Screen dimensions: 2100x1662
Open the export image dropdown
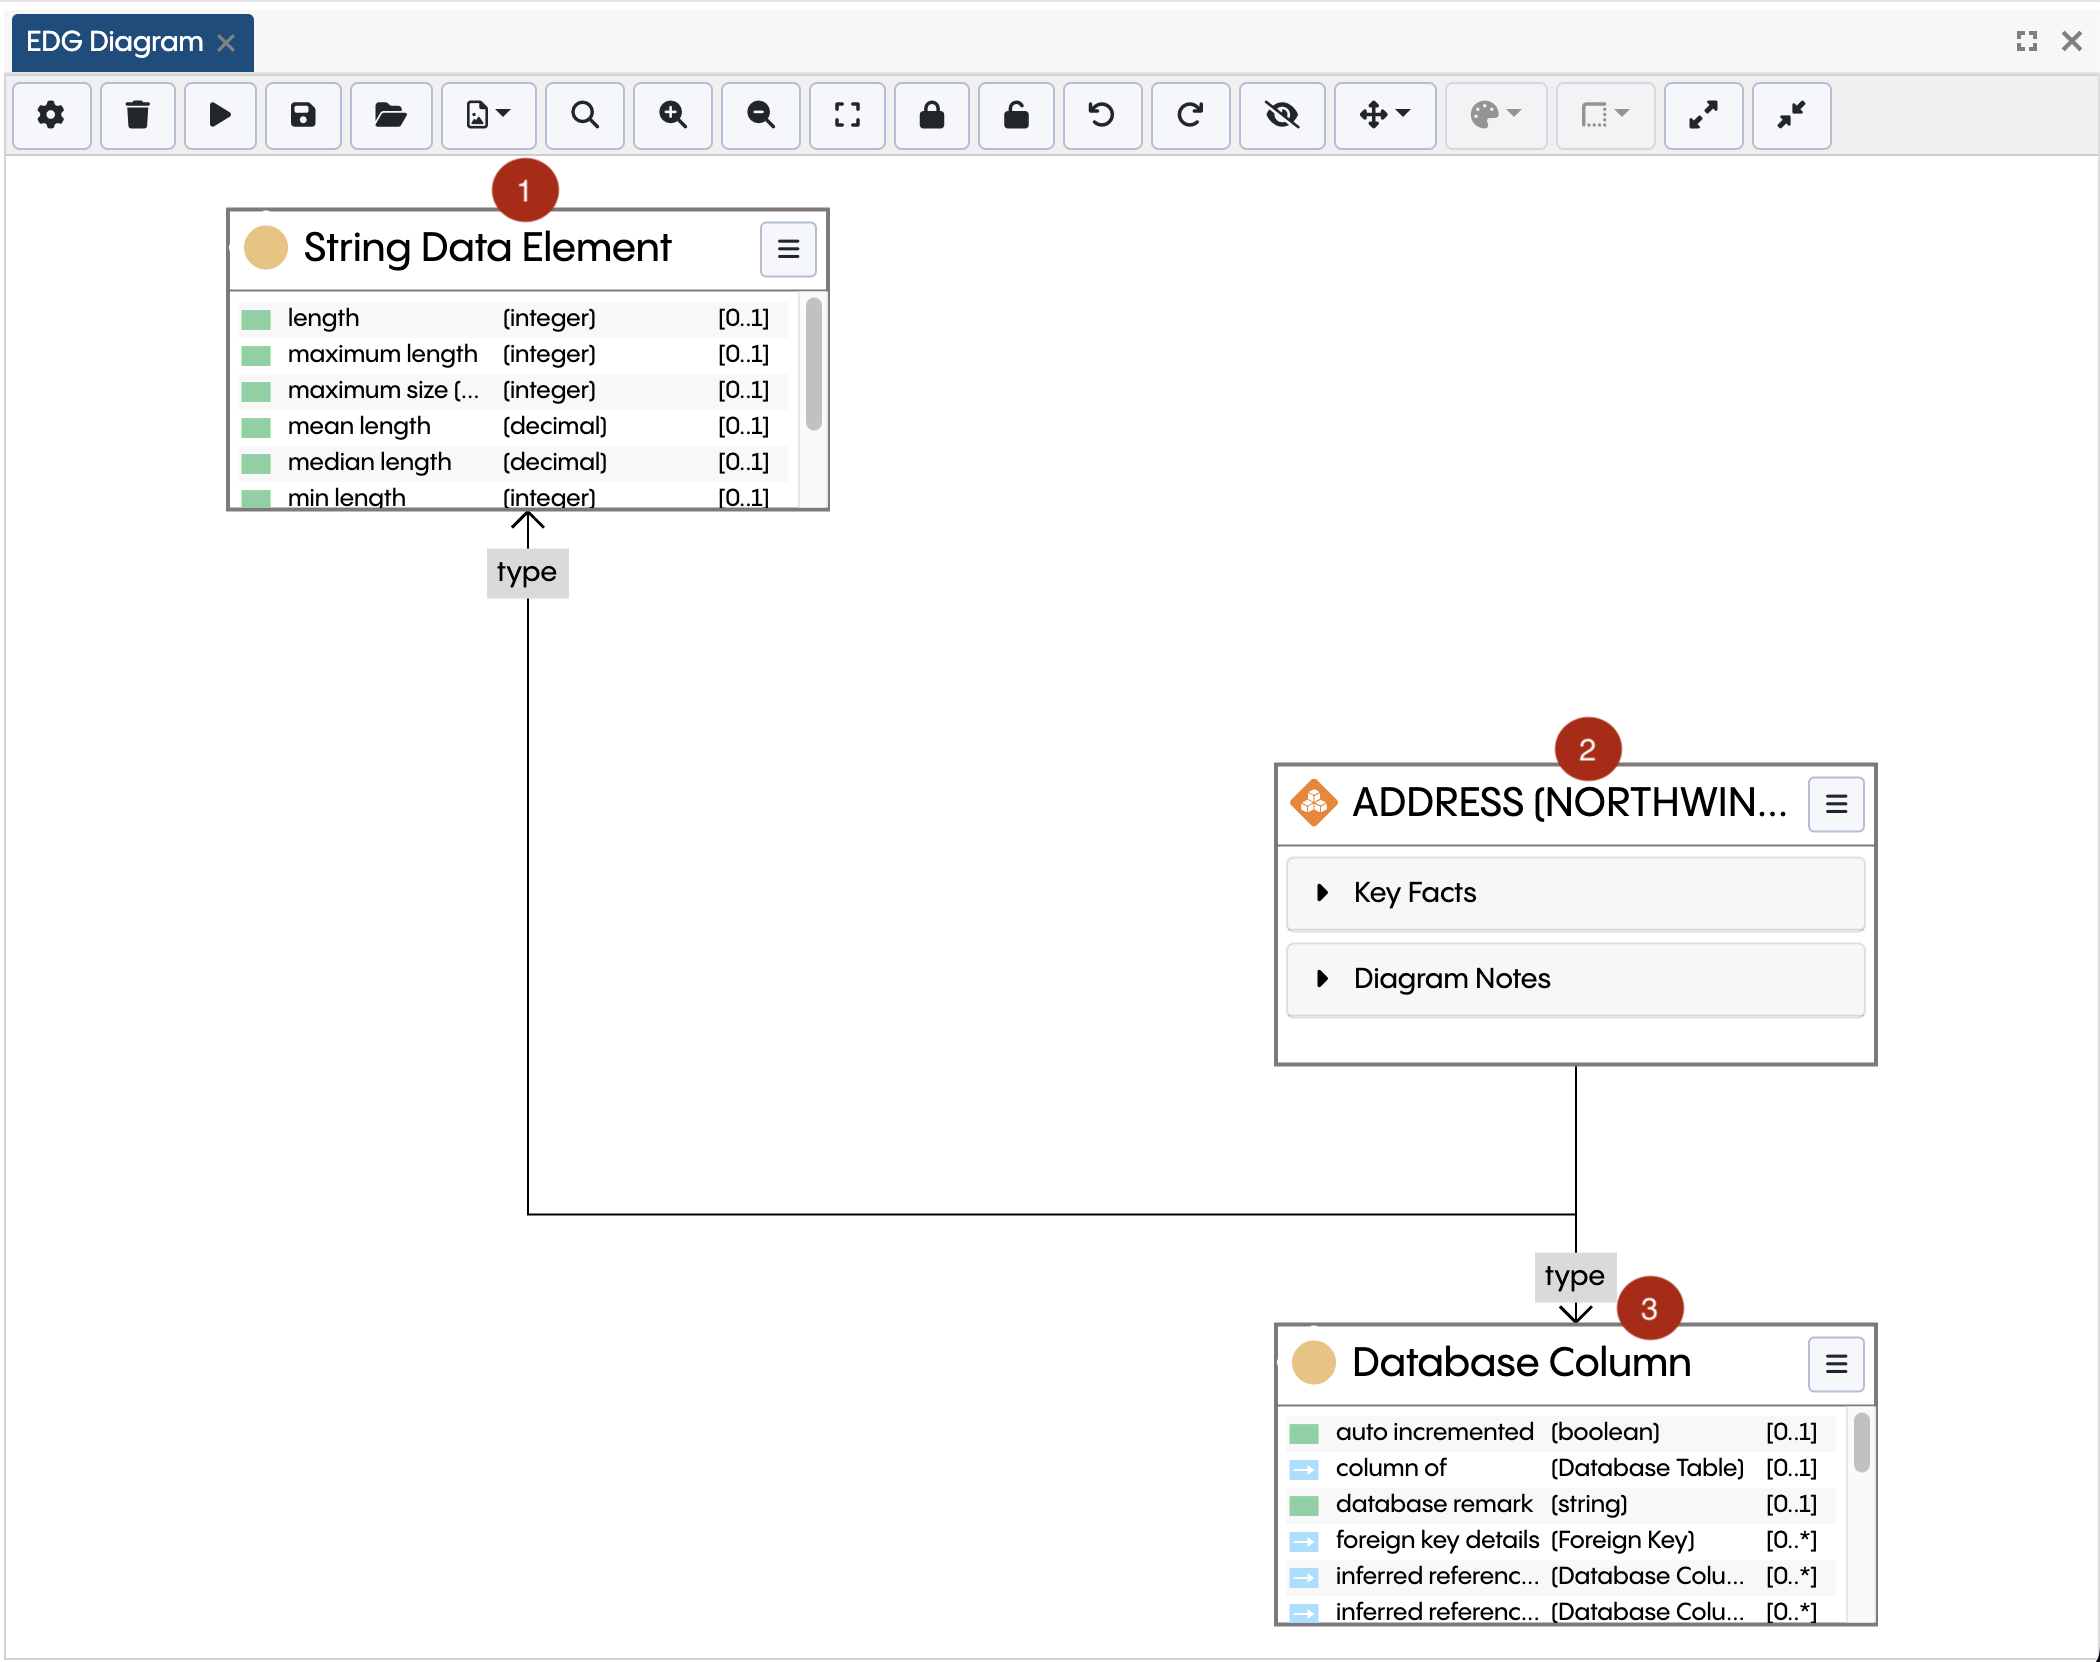click(x=488, y=115)
